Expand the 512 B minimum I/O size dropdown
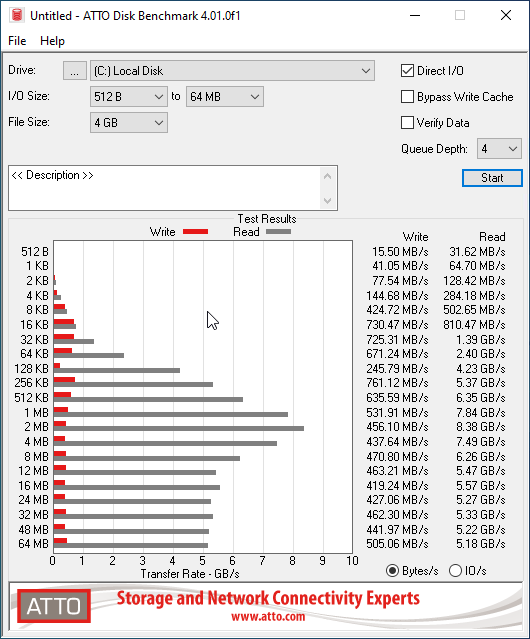Viewport: 530px width, 639px height. [x=129, y=97]
